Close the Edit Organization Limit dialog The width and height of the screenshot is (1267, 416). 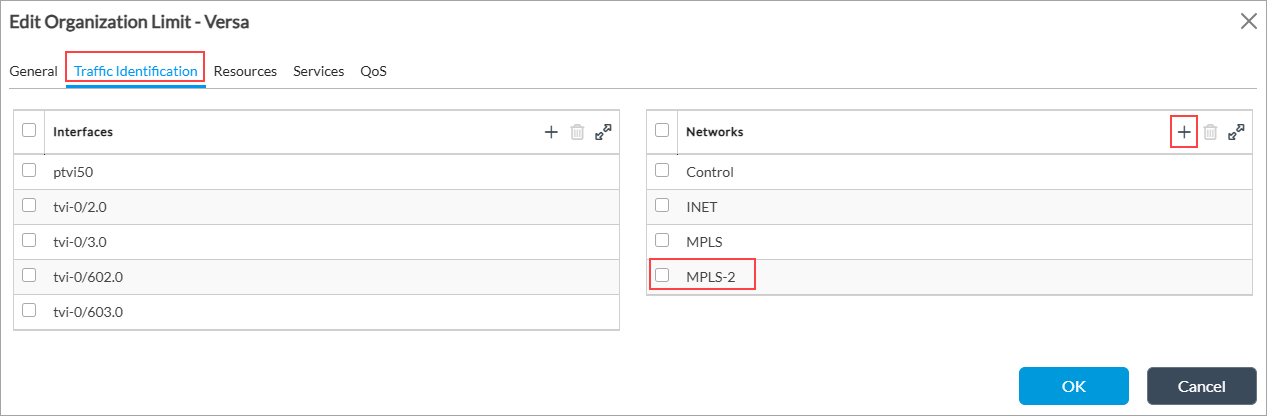coord(1248,22)
